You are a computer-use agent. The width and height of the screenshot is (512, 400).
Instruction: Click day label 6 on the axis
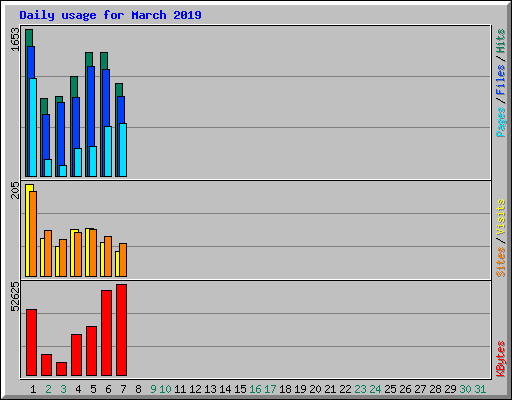pos(108,389)
